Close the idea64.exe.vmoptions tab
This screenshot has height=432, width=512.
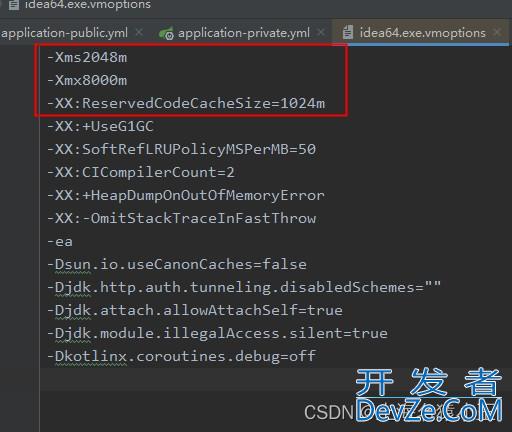(x=497, y=32)
